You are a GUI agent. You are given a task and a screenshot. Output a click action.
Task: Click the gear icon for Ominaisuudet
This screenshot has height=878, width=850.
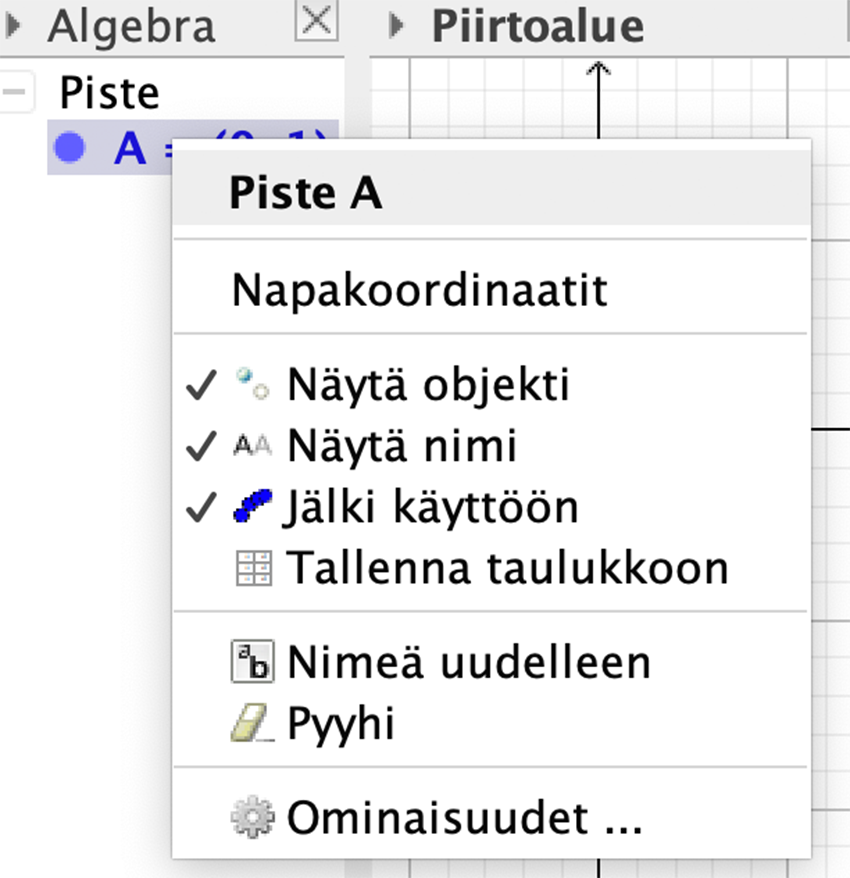[x=253, y=817]
